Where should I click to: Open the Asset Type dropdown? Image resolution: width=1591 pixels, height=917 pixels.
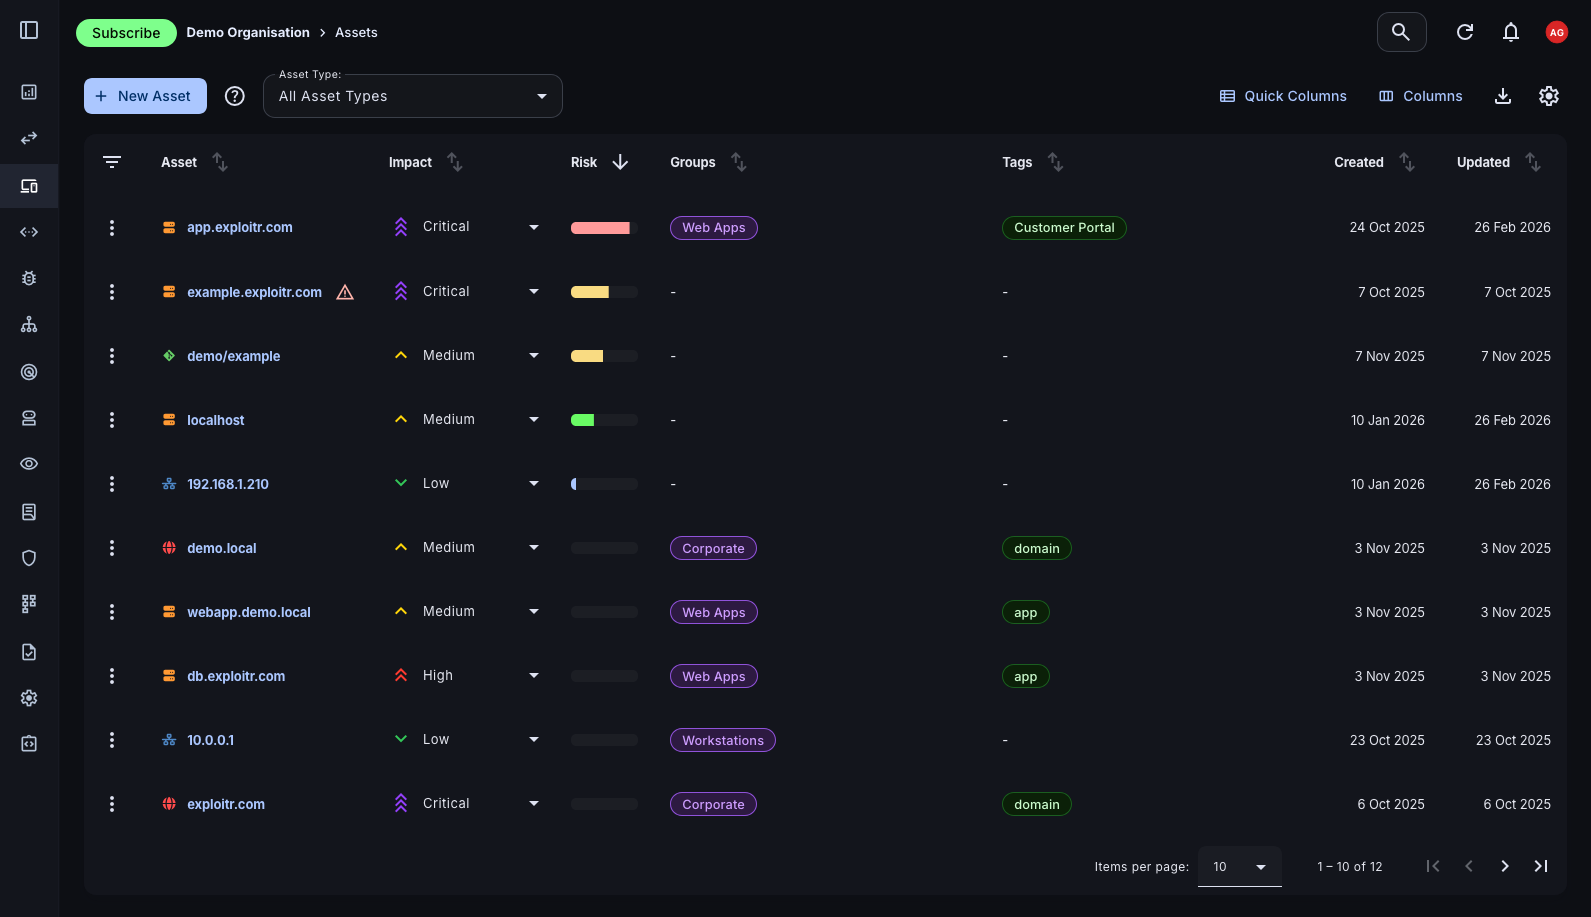click(x=412, y=96)
